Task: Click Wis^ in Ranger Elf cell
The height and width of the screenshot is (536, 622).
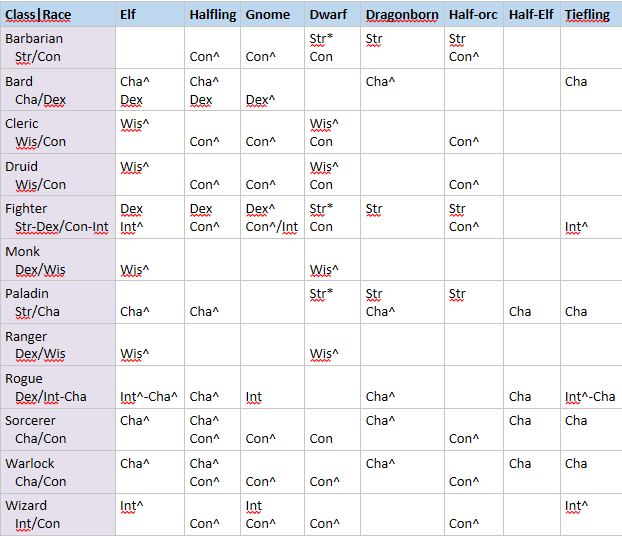Action: coord(134,354)
